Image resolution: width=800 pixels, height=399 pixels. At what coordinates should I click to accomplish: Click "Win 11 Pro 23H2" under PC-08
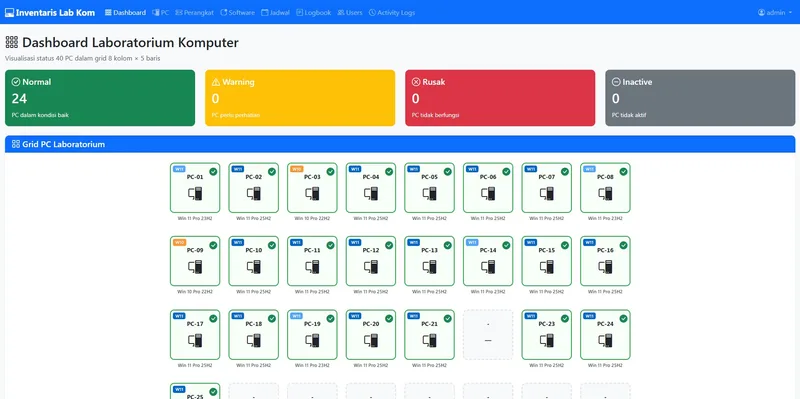coord(606,218)
